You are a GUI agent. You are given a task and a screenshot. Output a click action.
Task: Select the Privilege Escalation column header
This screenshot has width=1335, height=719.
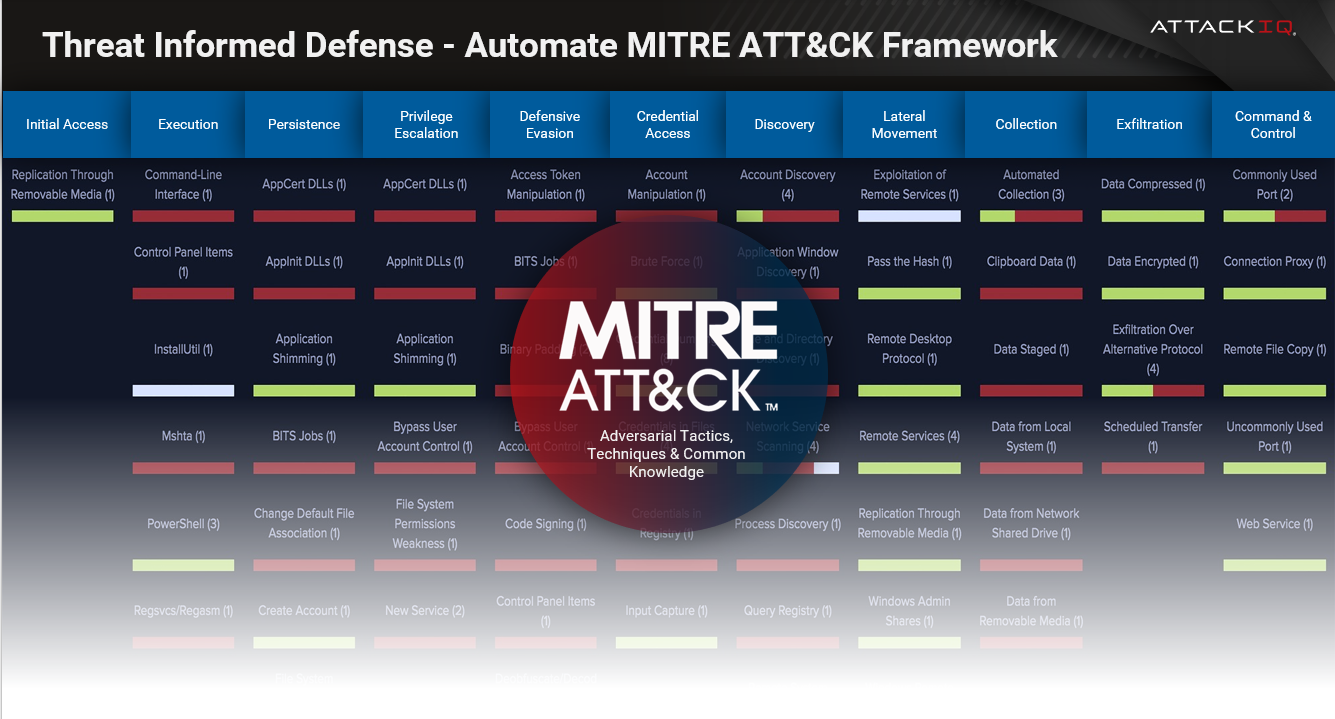coord(426,124)
